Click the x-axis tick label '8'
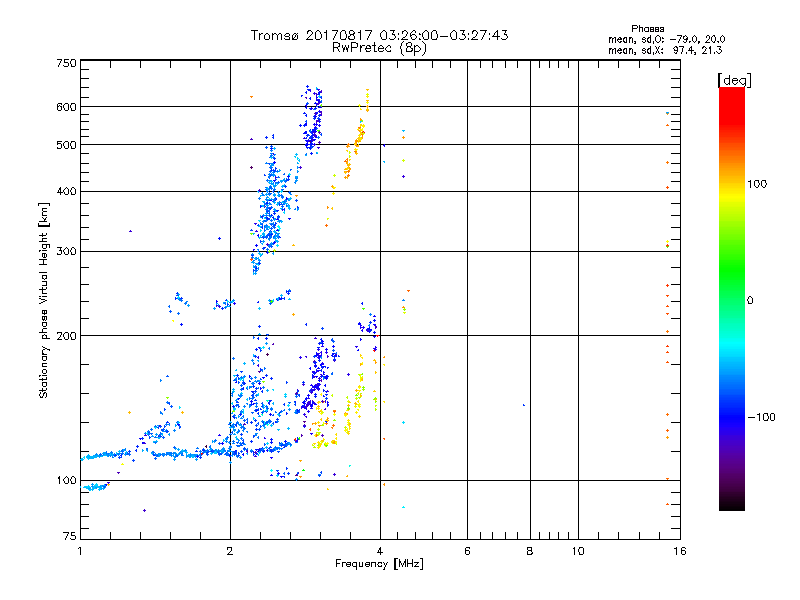This screenshot has height=600, width=800. click(530, 551)
